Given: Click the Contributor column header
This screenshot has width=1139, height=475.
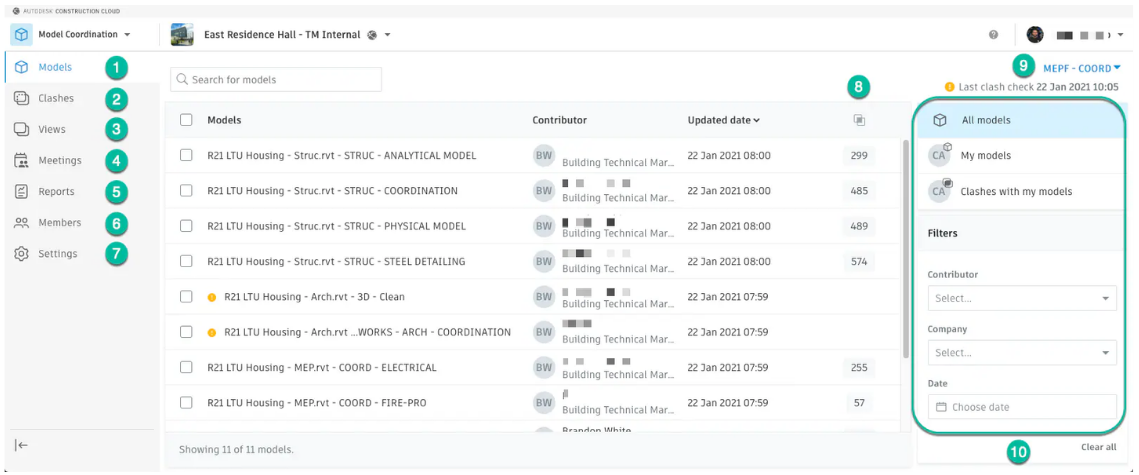Looking at the screenshot, I should (x=559, y=120).
